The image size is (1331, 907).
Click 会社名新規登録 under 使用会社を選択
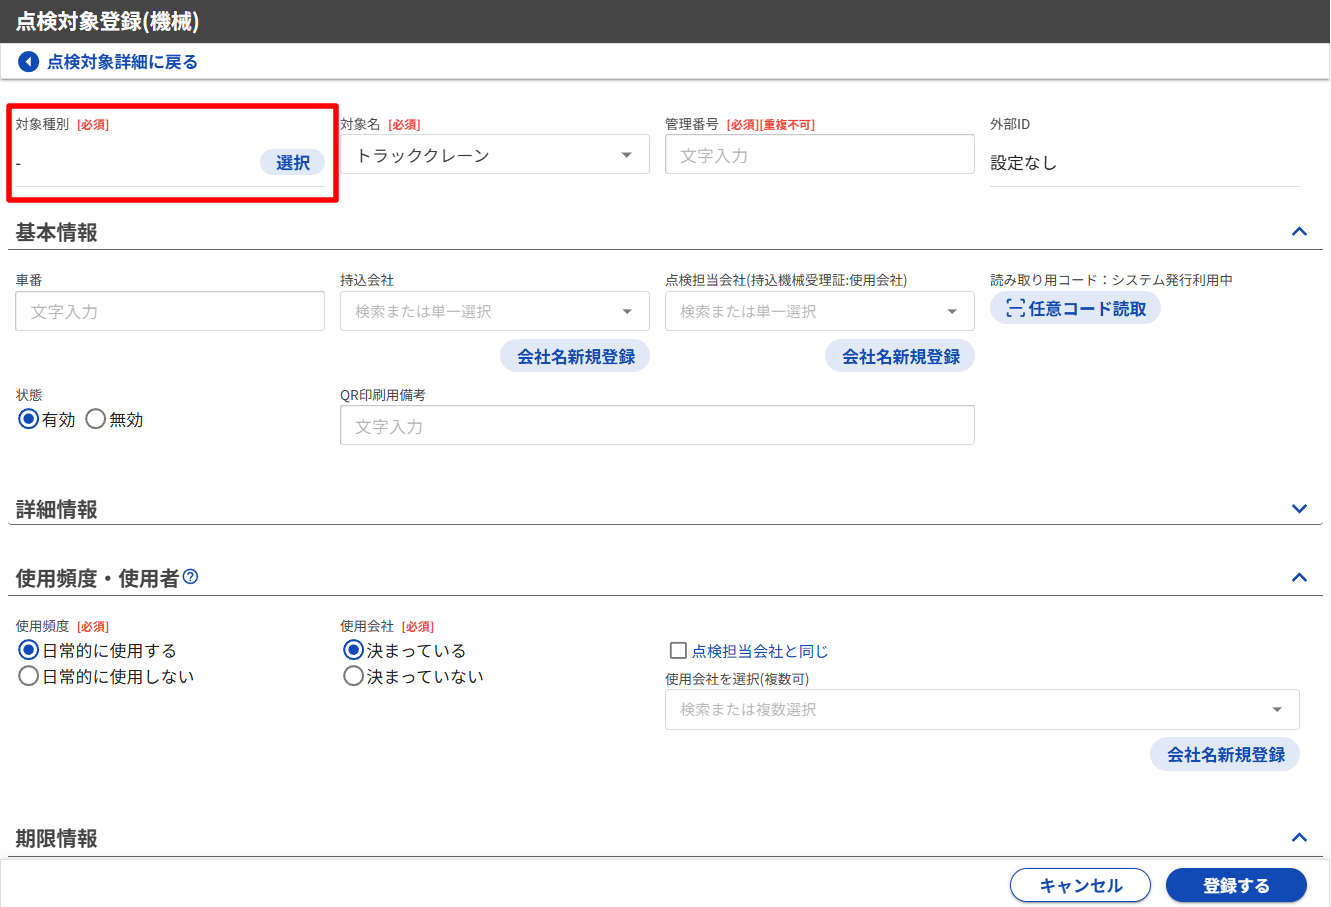[1226, 754]
